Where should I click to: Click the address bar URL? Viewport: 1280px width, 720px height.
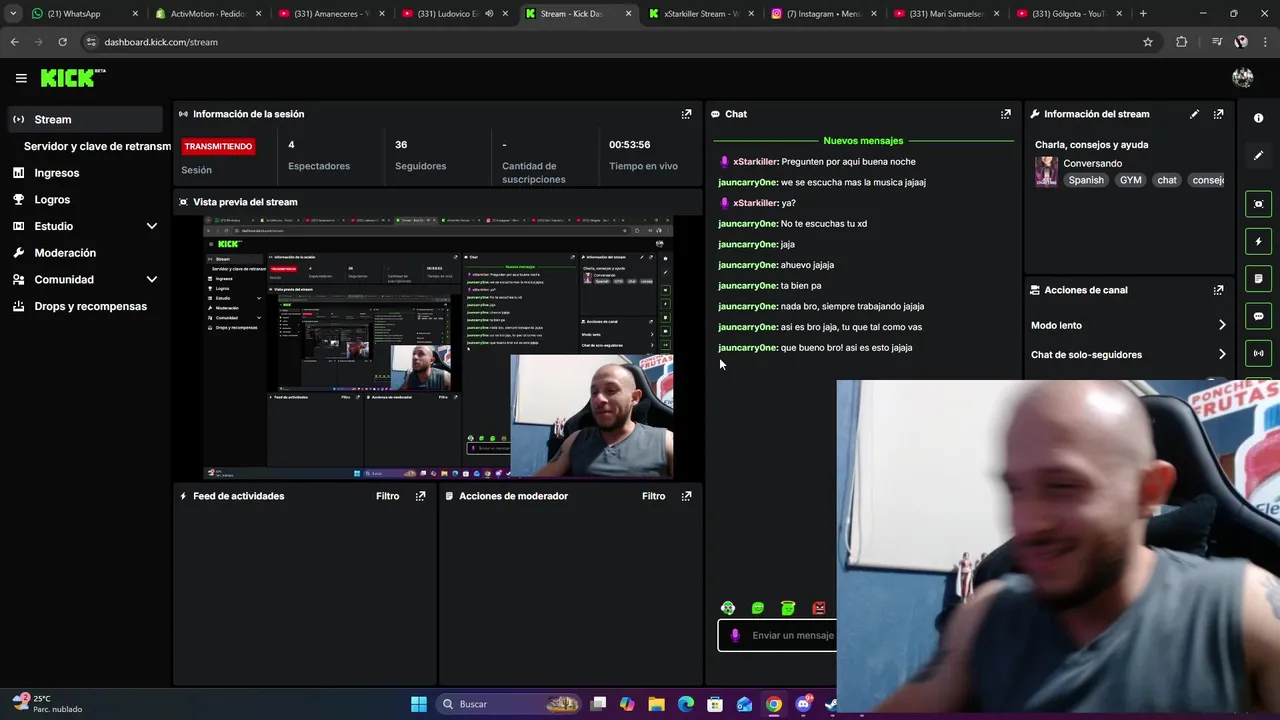[161, 42]
